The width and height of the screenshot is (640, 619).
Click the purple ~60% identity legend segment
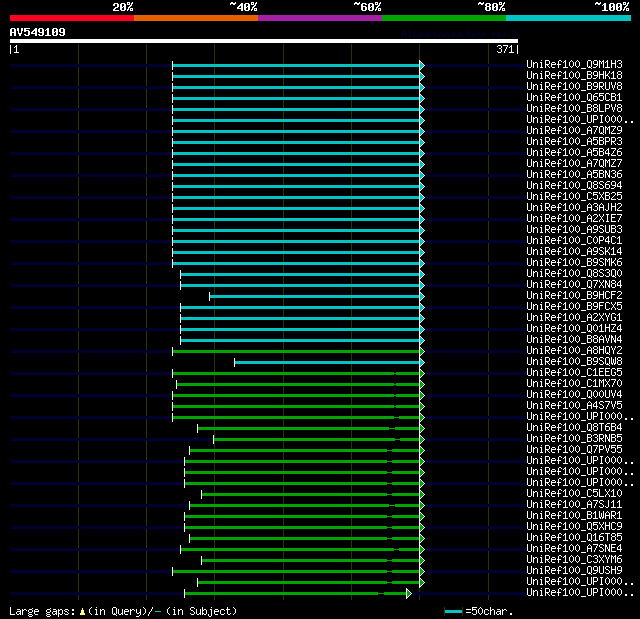(x=320, y=18)
